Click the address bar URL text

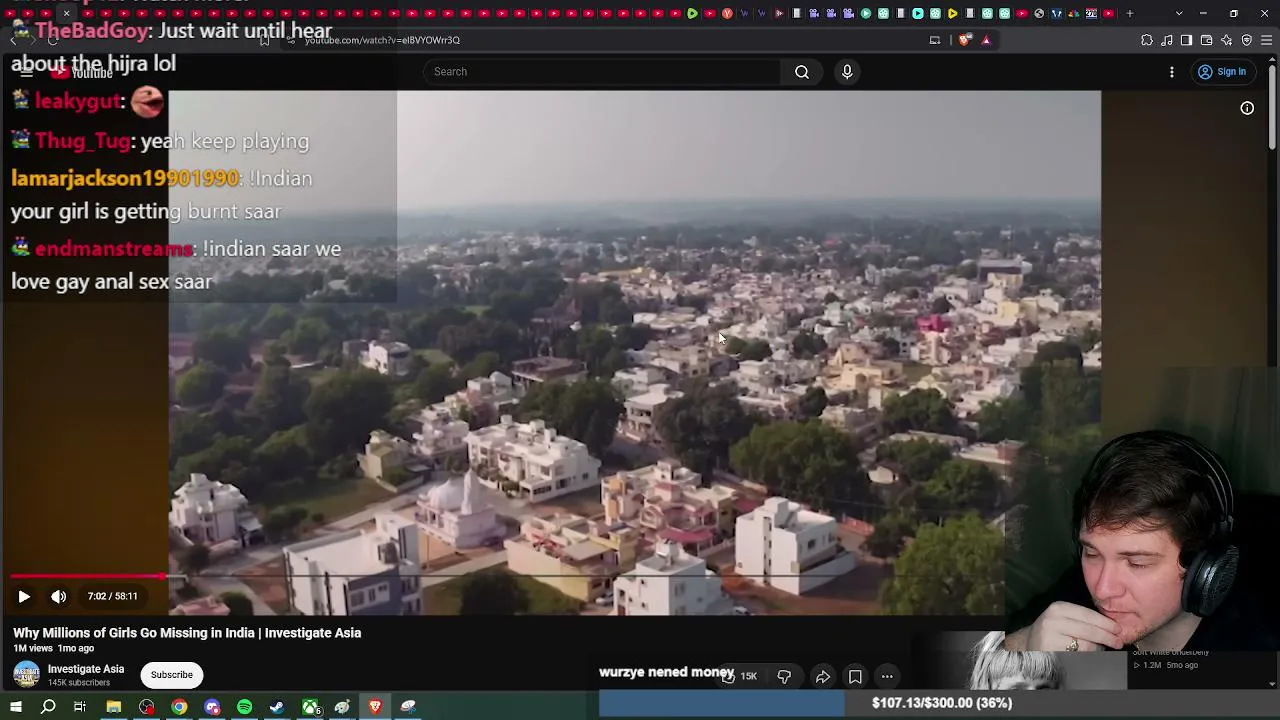coord(382,40)
